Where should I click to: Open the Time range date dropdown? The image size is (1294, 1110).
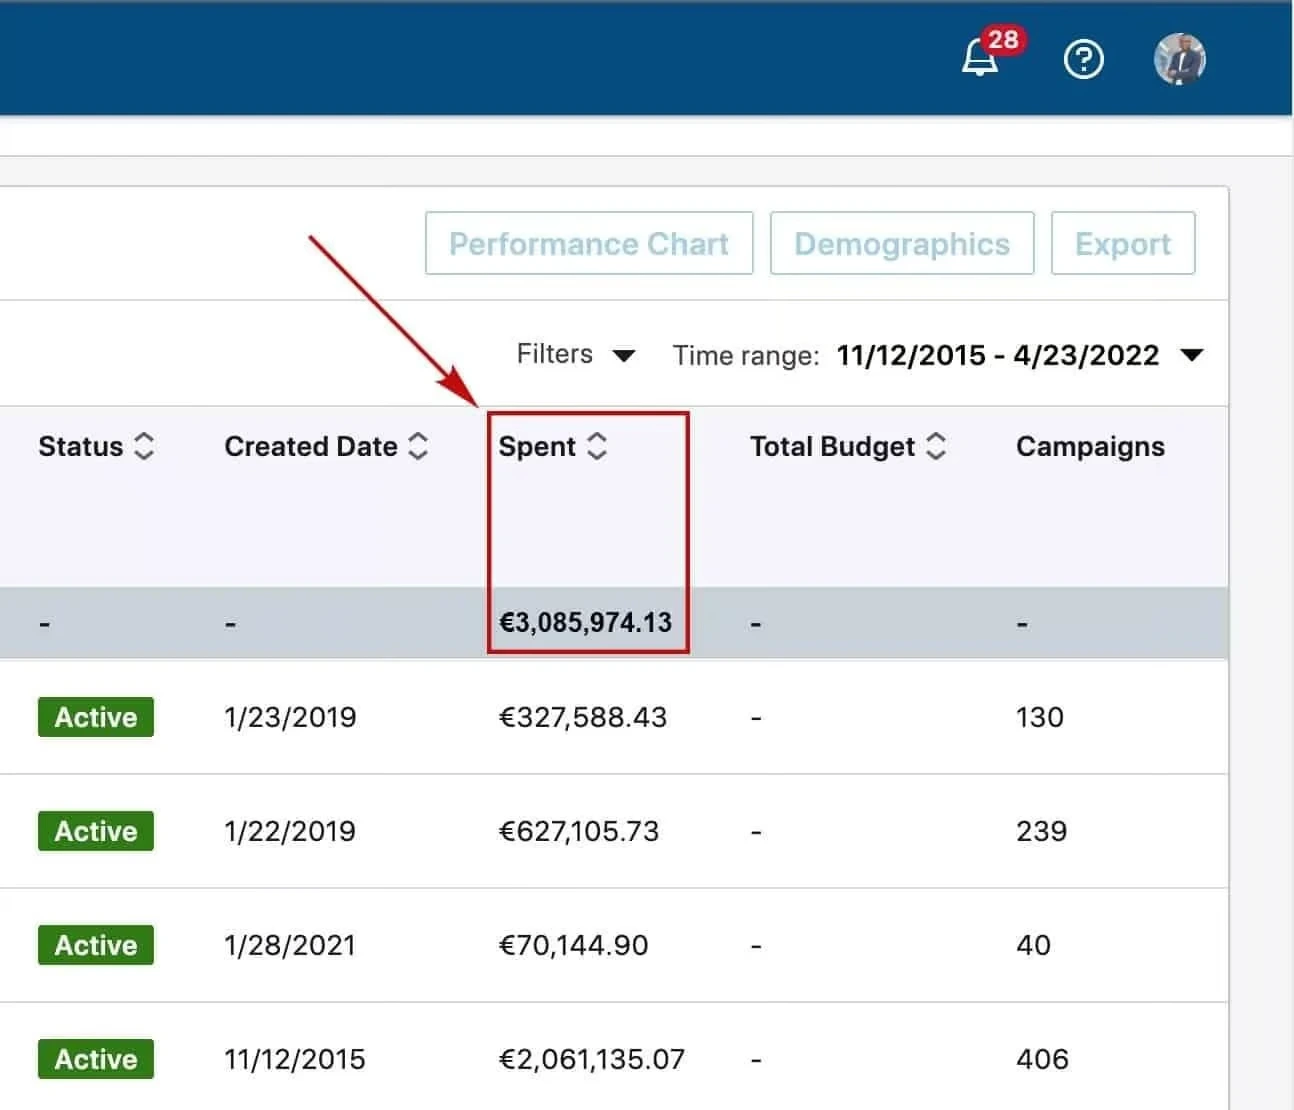(1019, 355)
